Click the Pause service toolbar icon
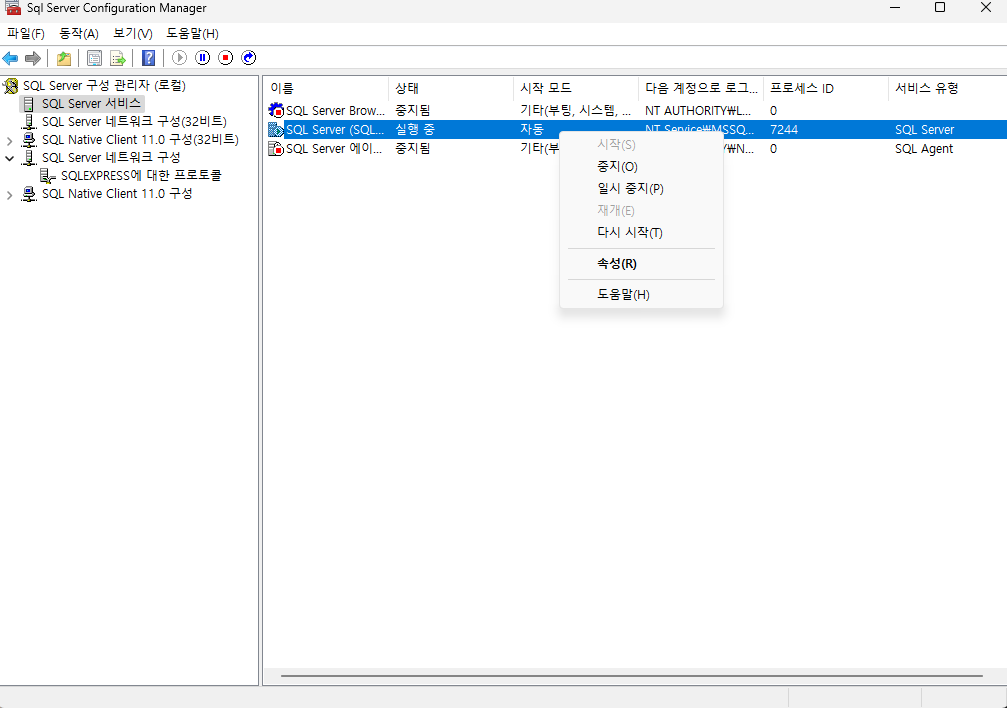1007x708 pixels. [x=202, y=58]
